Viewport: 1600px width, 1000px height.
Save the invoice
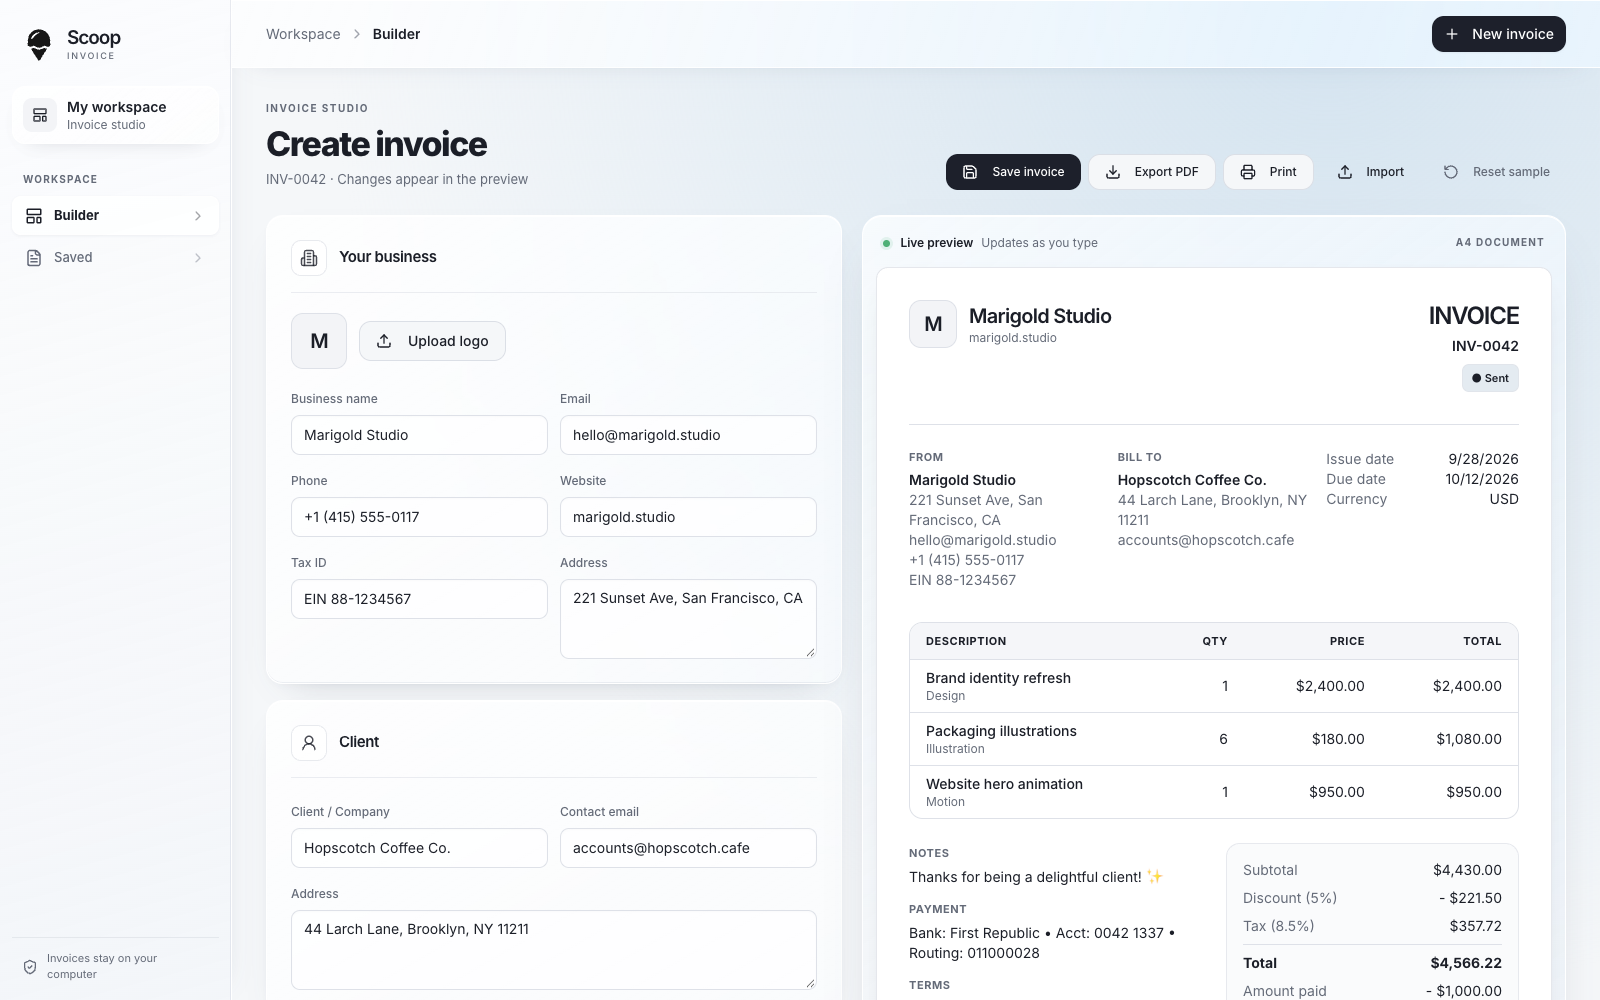pyautogui.click(x=1013, y=172)
